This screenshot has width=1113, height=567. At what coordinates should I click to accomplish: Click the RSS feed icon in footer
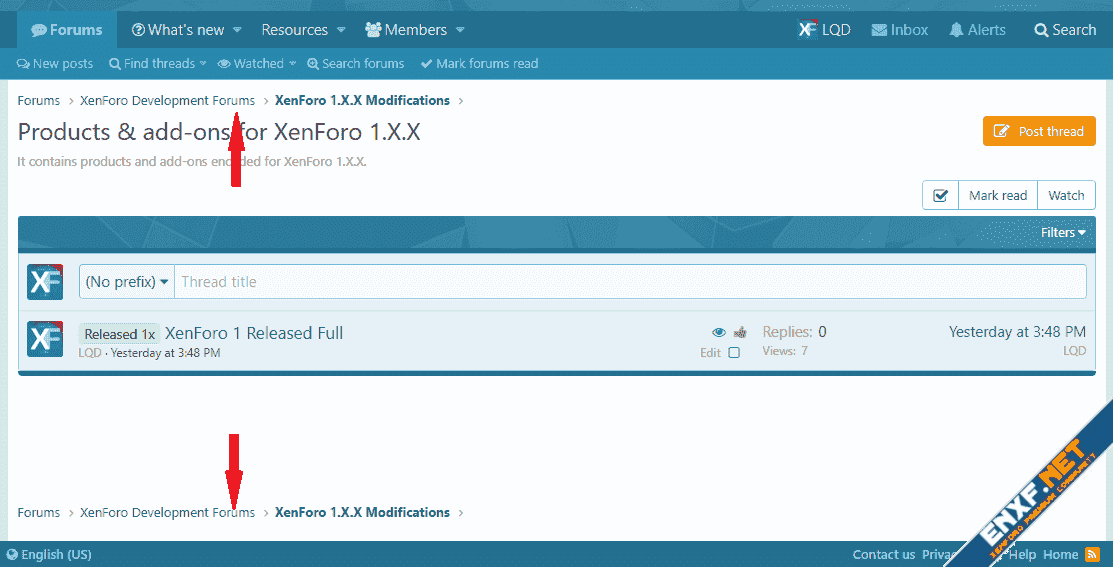[1092, 554]
